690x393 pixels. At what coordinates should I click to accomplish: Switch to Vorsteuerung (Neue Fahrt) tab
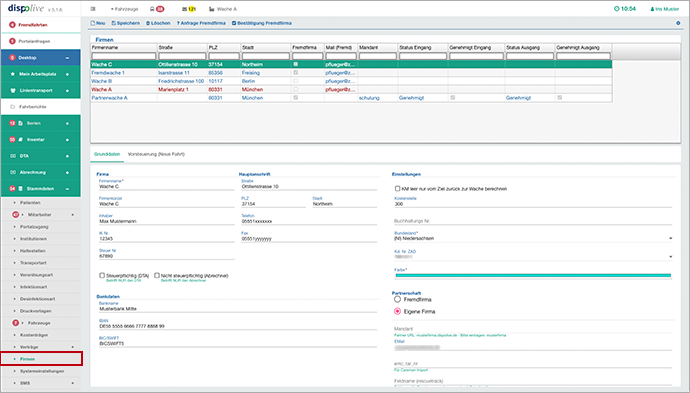[156, 154]
